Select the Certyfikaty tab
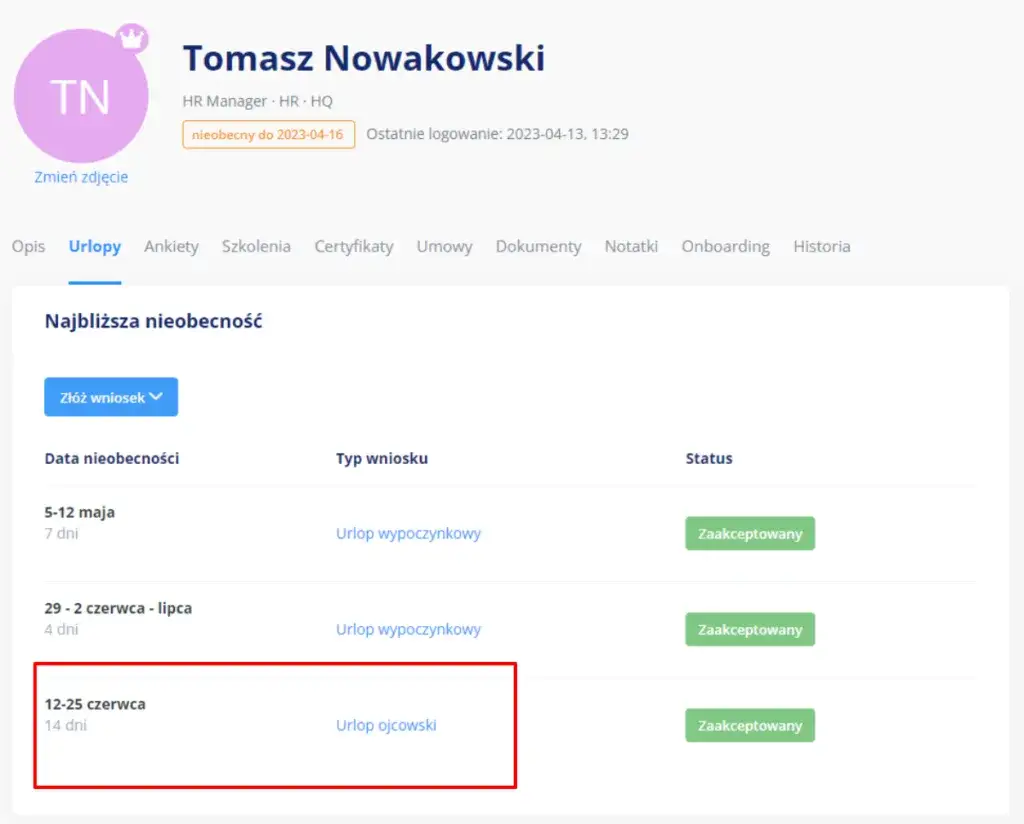Viewport: 1024px width, 824px height. pos(353,246)
